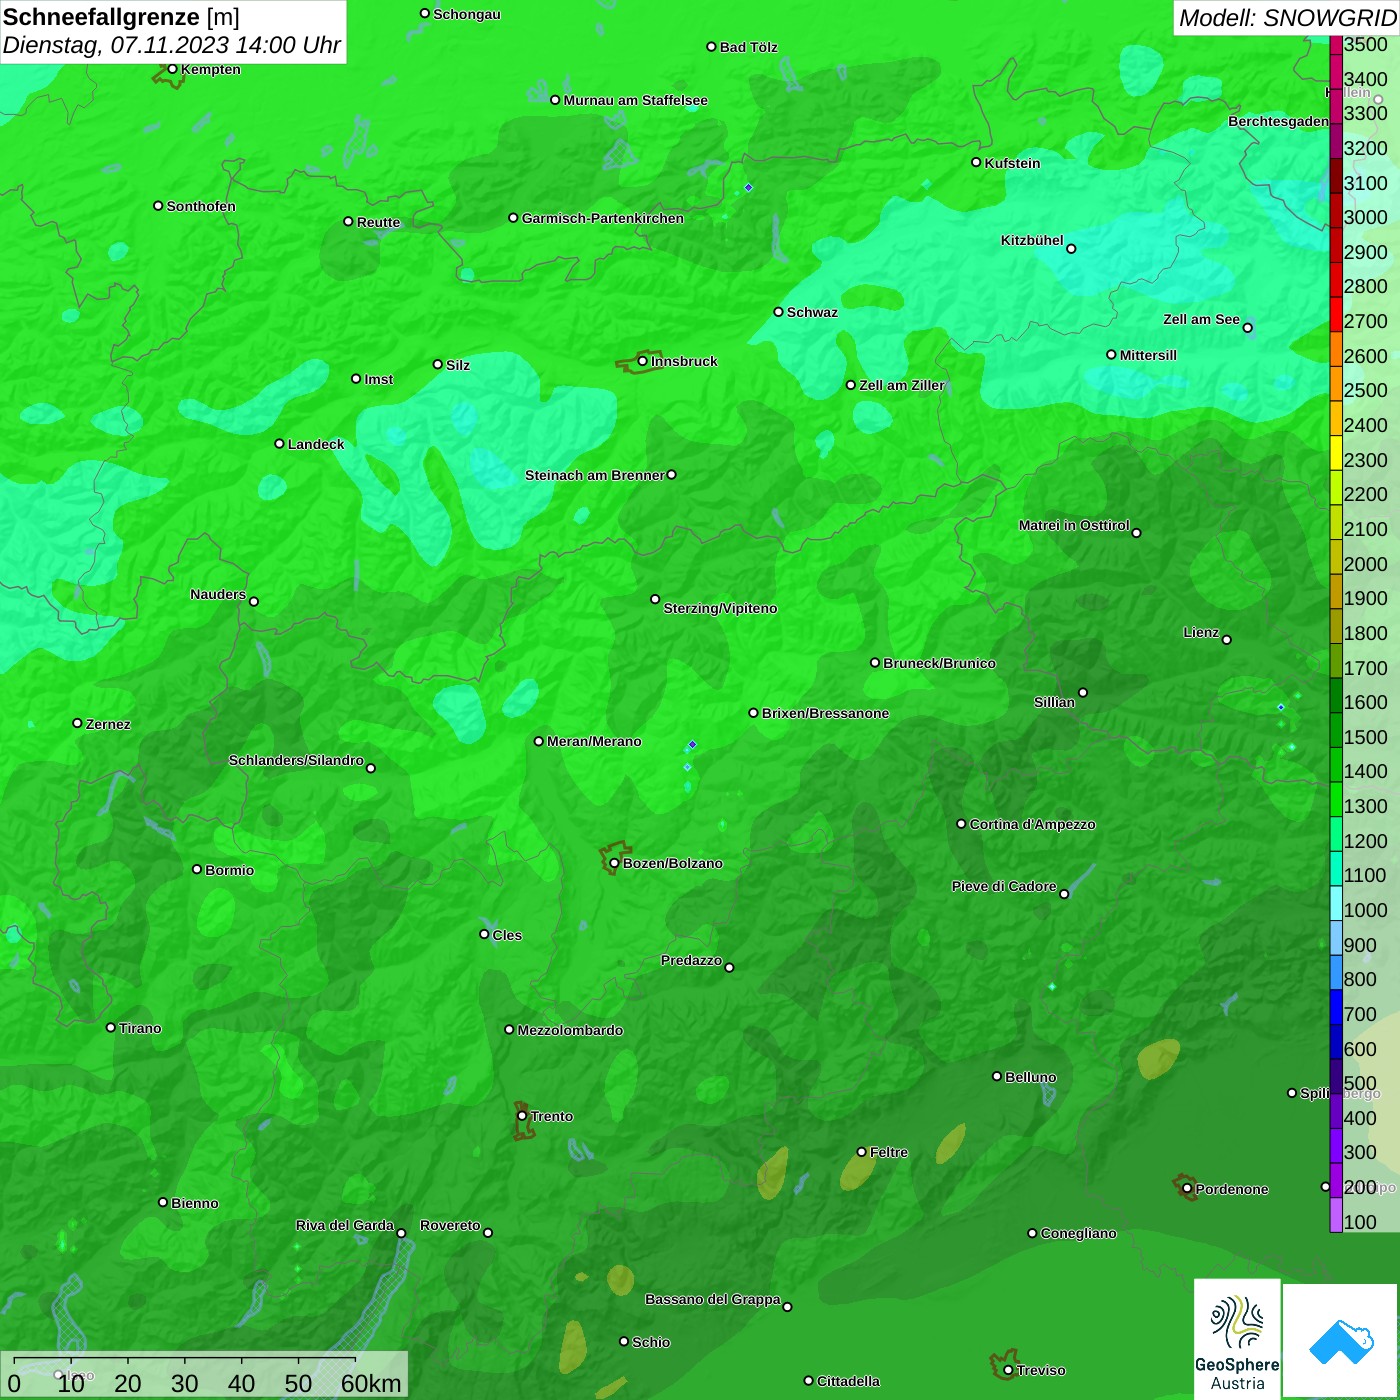Click the 'Pieve di Cadore' label
1400x1400 pixels.
click(x=1003, y=886)
